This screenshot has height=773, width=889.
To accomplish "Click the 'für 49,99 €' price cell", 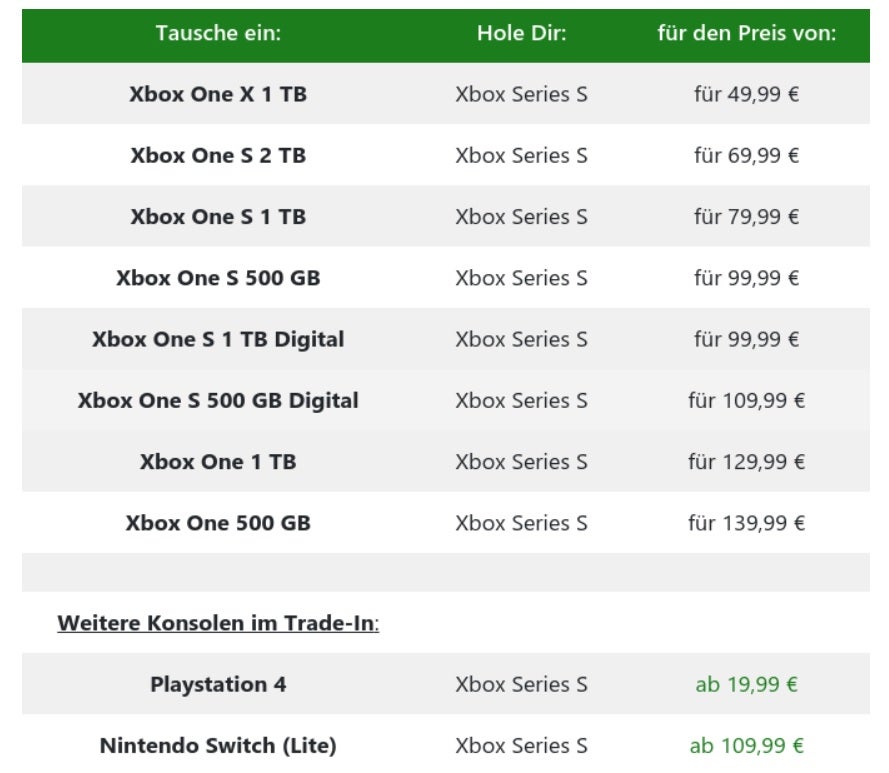I will pos(747,94).
